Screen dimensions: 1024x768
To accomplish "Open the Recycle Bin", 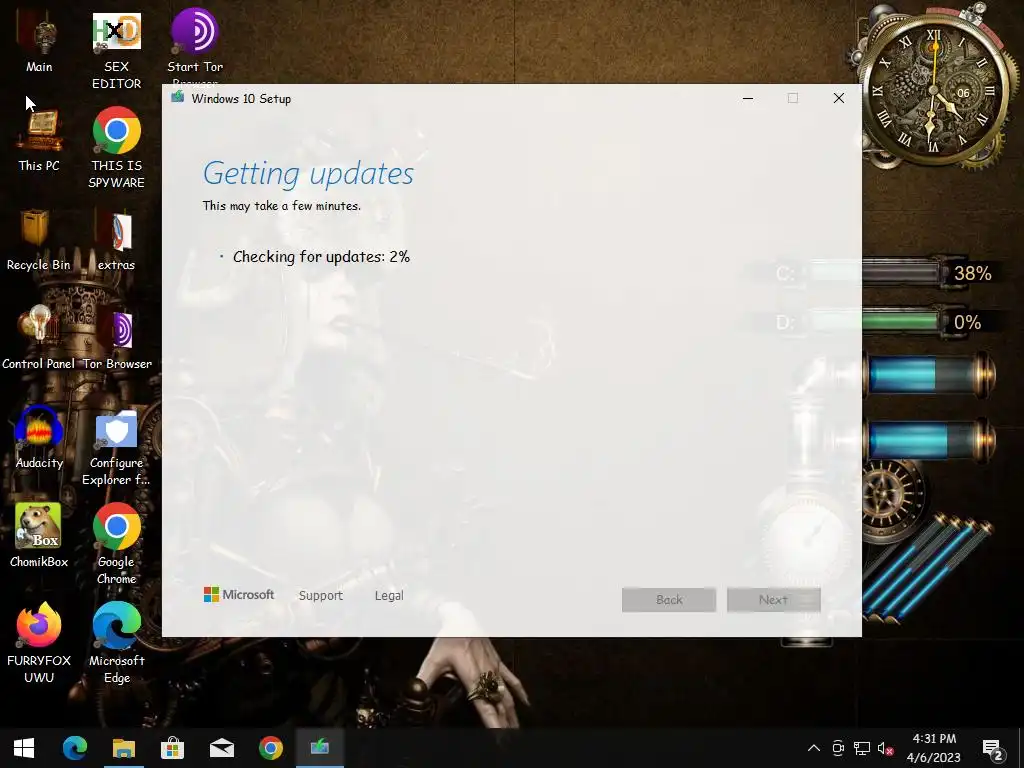I will pyautogui.click(x=39, y=240).
